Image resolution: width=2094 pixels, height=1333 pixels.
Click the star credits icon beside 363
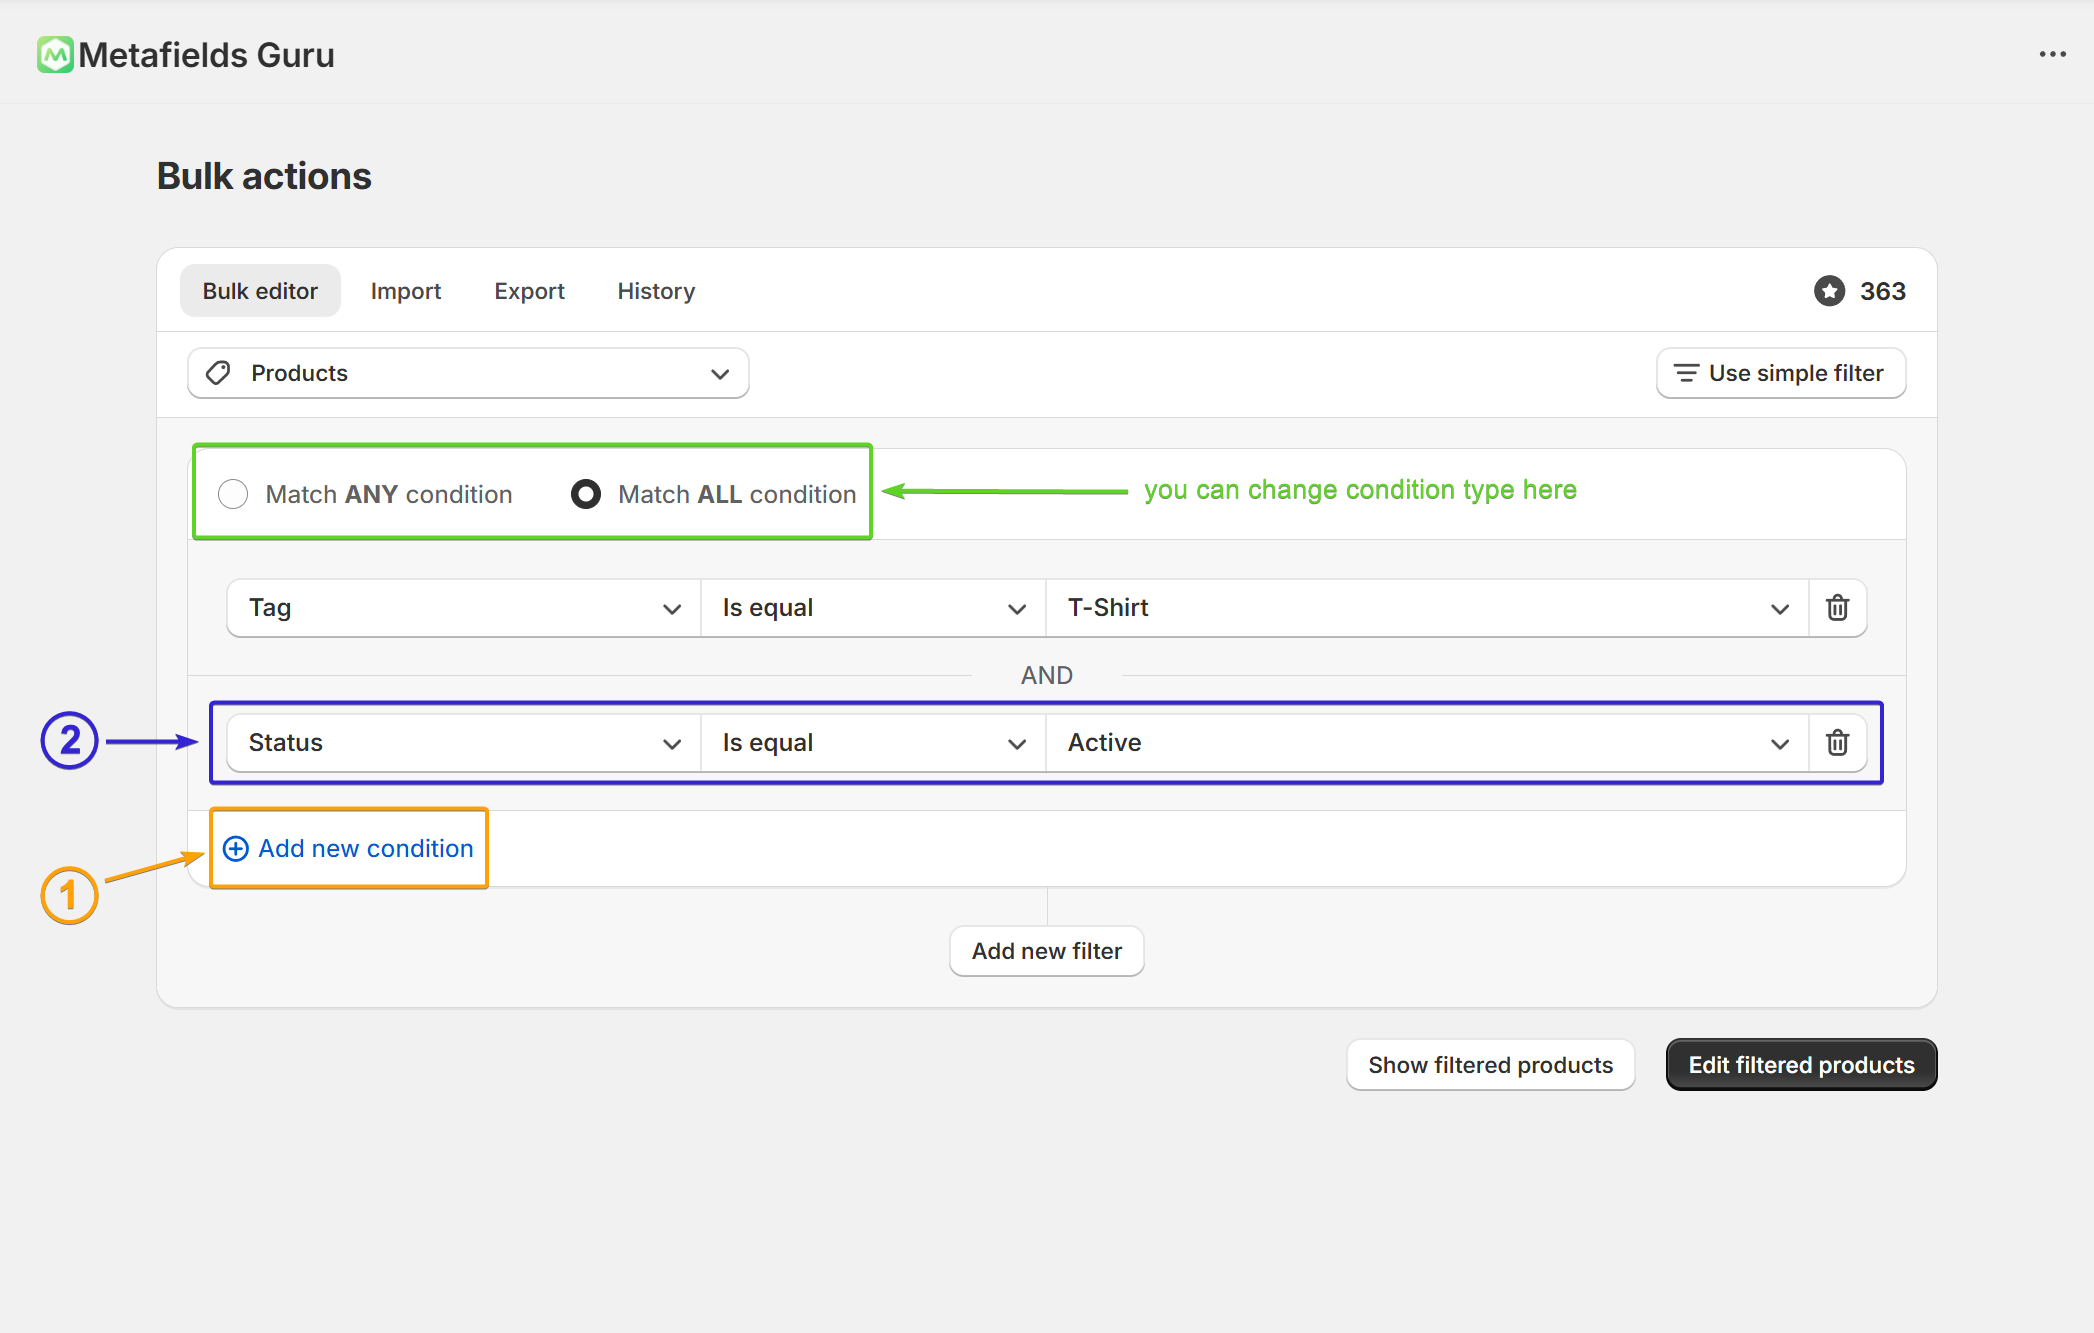tap(1829, 291)
